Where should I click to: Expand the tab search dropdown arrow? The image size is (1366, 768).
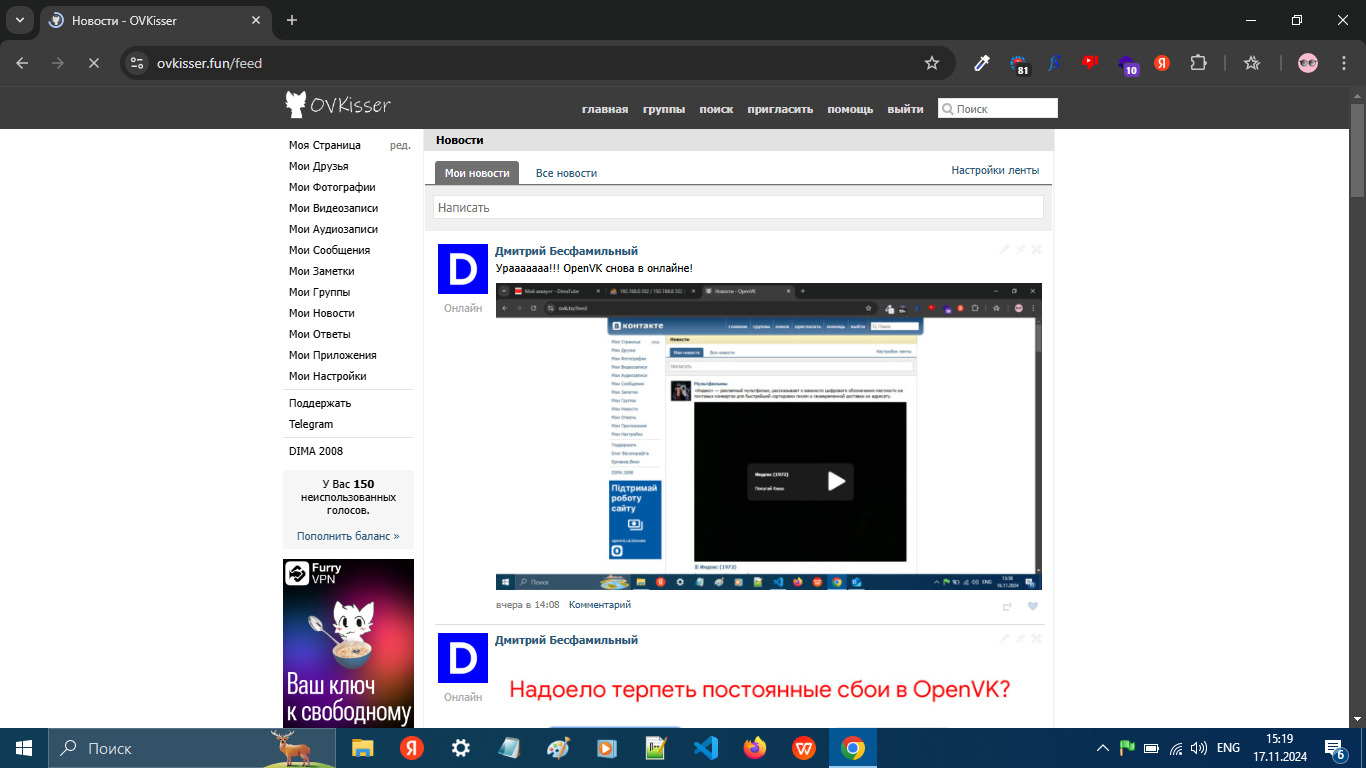tap(19, 20)
